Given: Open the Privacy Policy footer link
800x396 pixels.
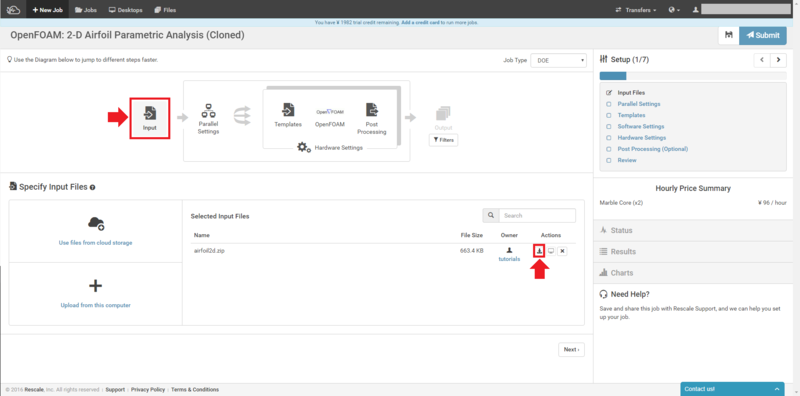Looking at the screenshot, I should tap(148, 389).
